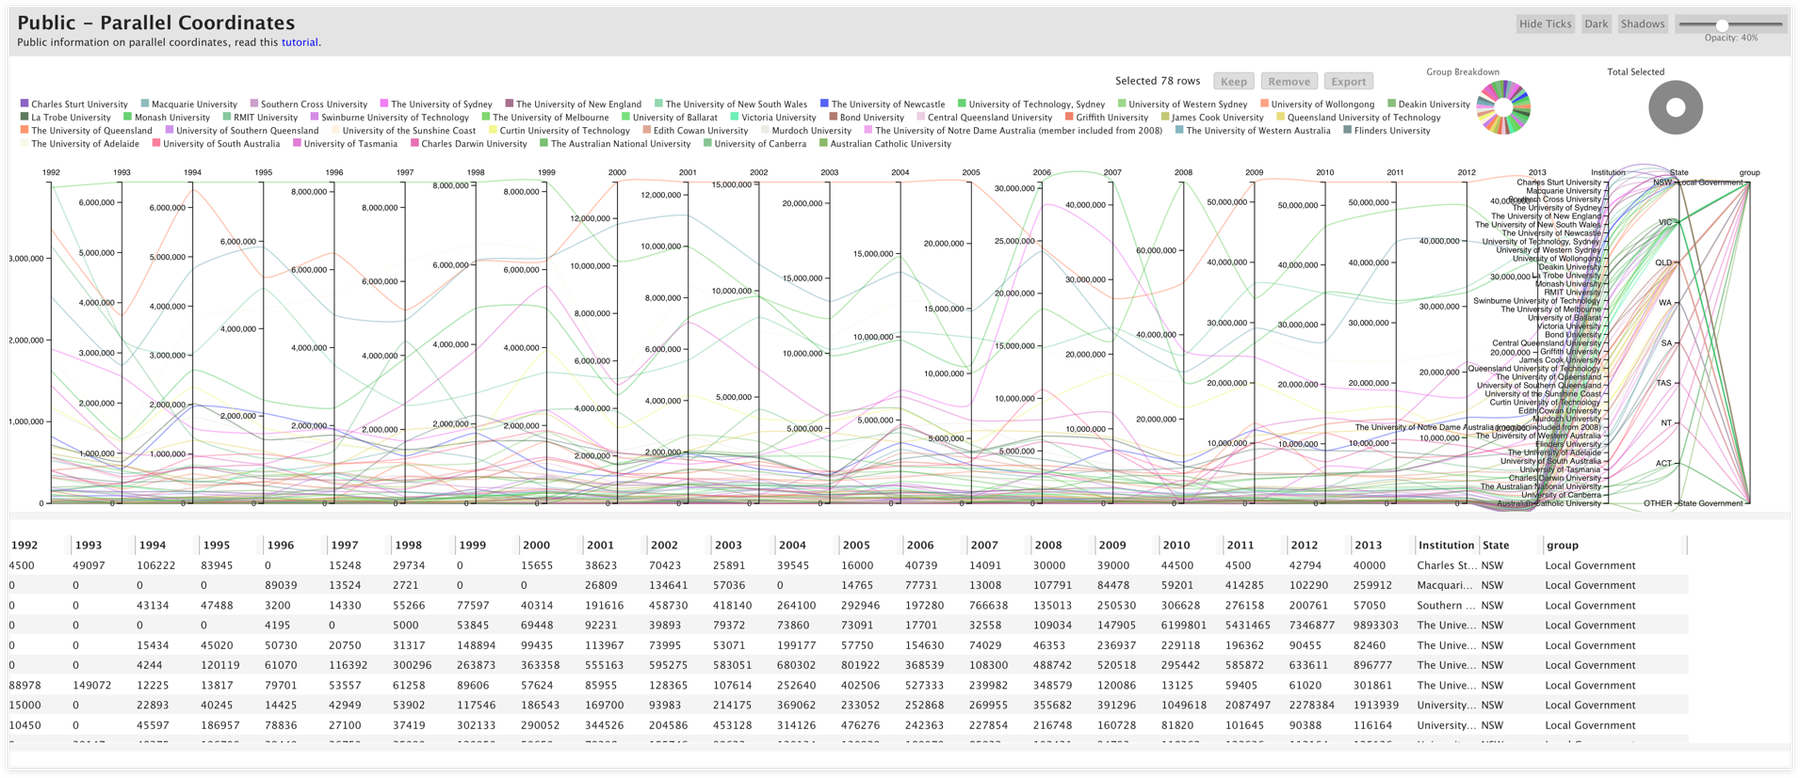
Task: Select Flinders University legend entry
Action: [1387, 130]
